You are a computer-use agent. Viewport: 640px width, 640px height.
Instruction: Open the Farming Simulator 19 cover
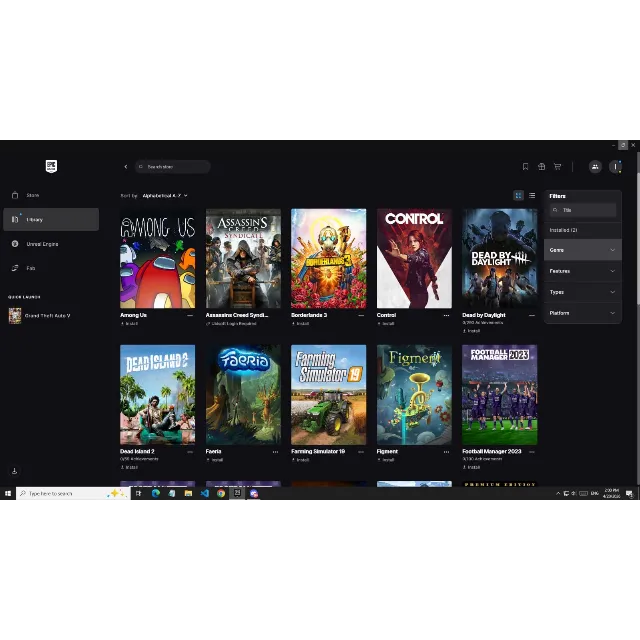click(329, 395)
